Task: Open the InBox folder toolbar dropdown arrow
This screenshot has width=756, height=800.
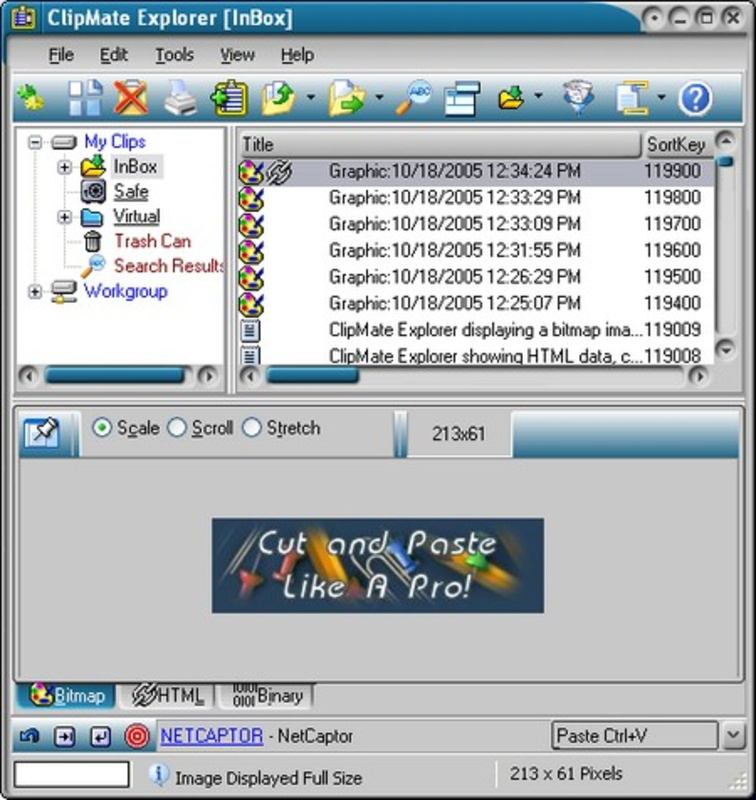Action: [538, 95]
